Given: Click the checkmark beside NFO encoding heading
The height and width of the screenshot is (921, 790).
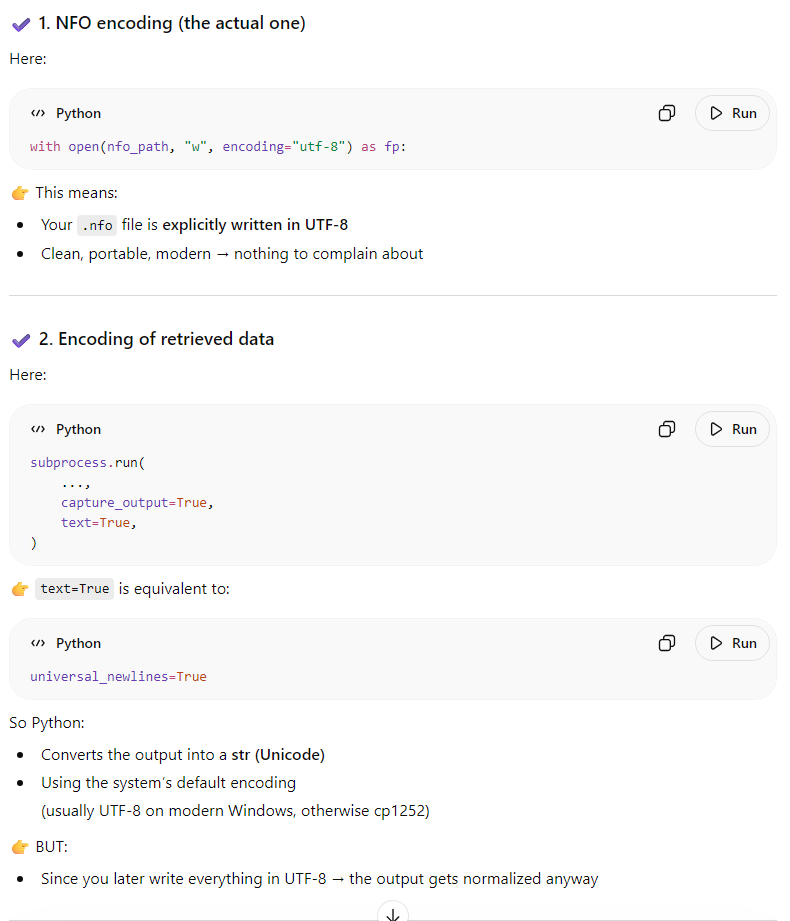Looking at the screenshot, I should coord(20,24).
